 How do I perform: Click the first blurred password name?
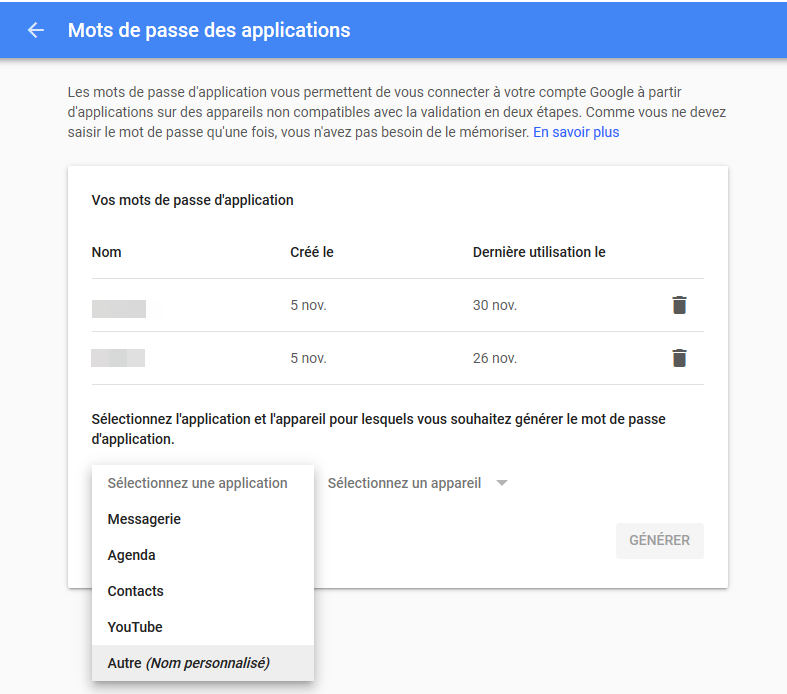click(x=119, y=309)
